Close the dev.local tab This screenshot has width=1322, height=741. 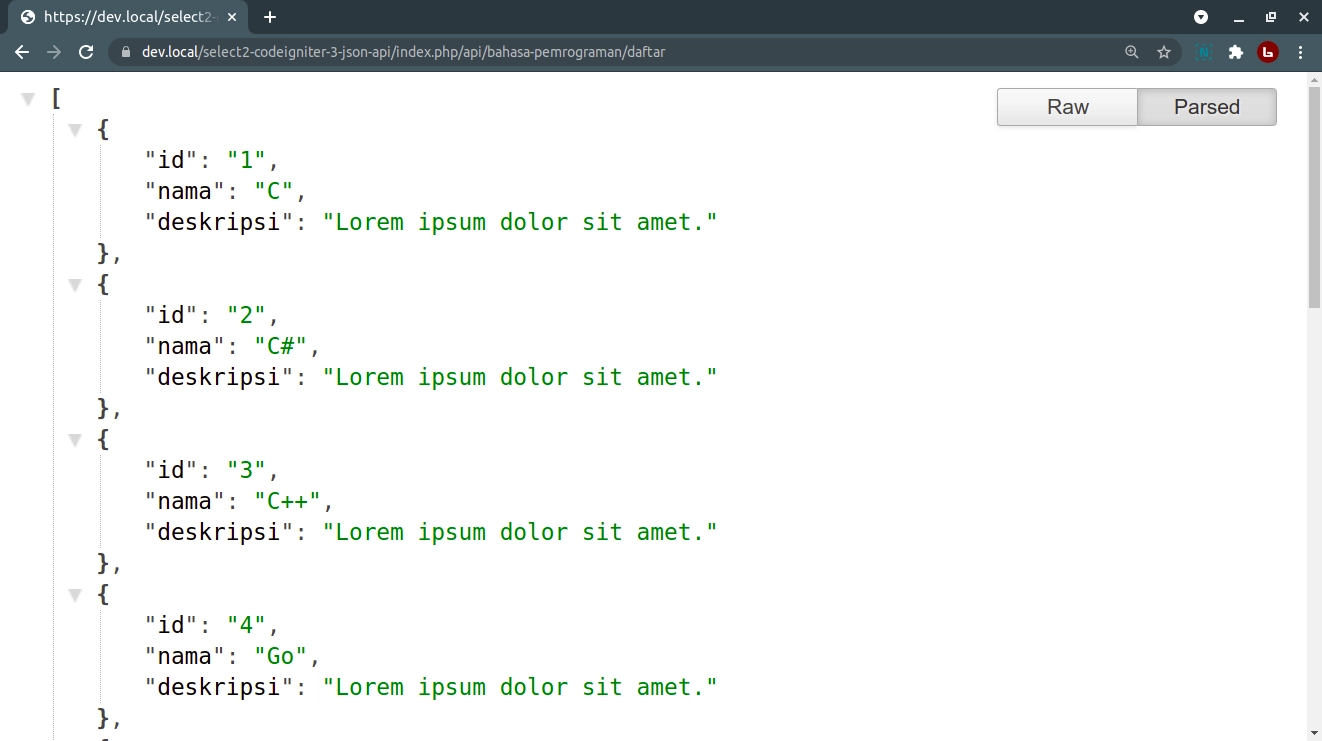tap(232, 17)
